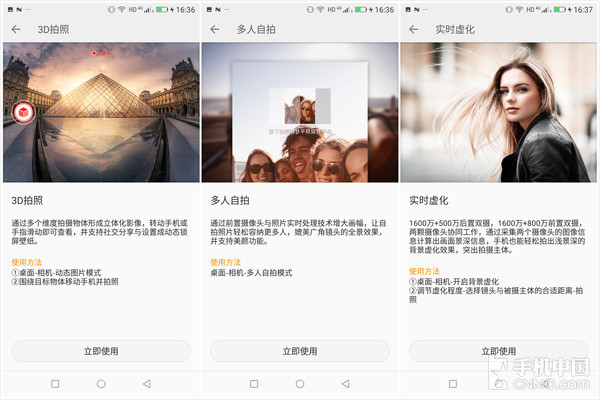Go back from the 3D拍照 screen
Screen dimensions: 600x400
coord(16,29)
